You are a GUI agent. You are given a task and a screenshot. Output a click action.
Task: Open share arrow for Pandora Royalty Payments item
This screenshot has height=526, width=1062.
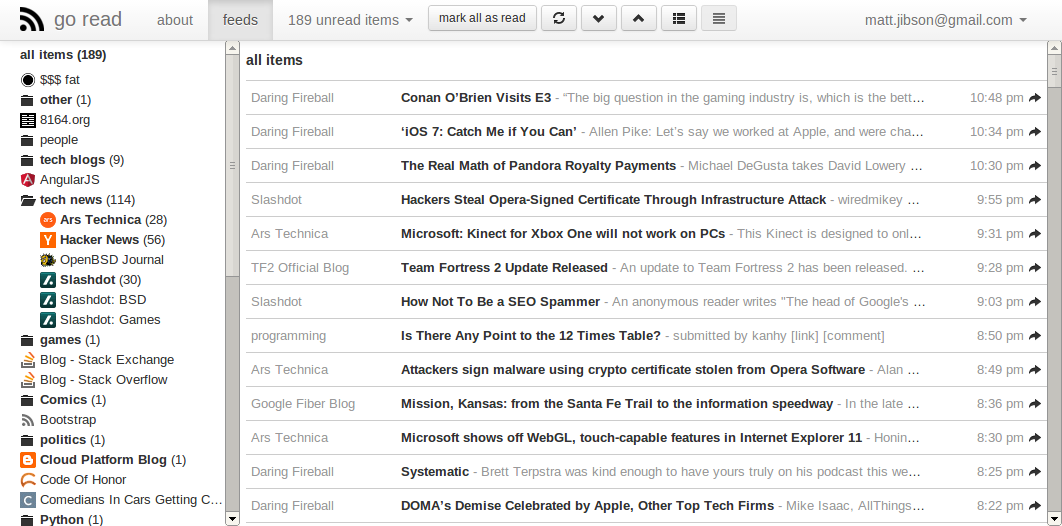pyautogui.click(x=1034, y=165)
